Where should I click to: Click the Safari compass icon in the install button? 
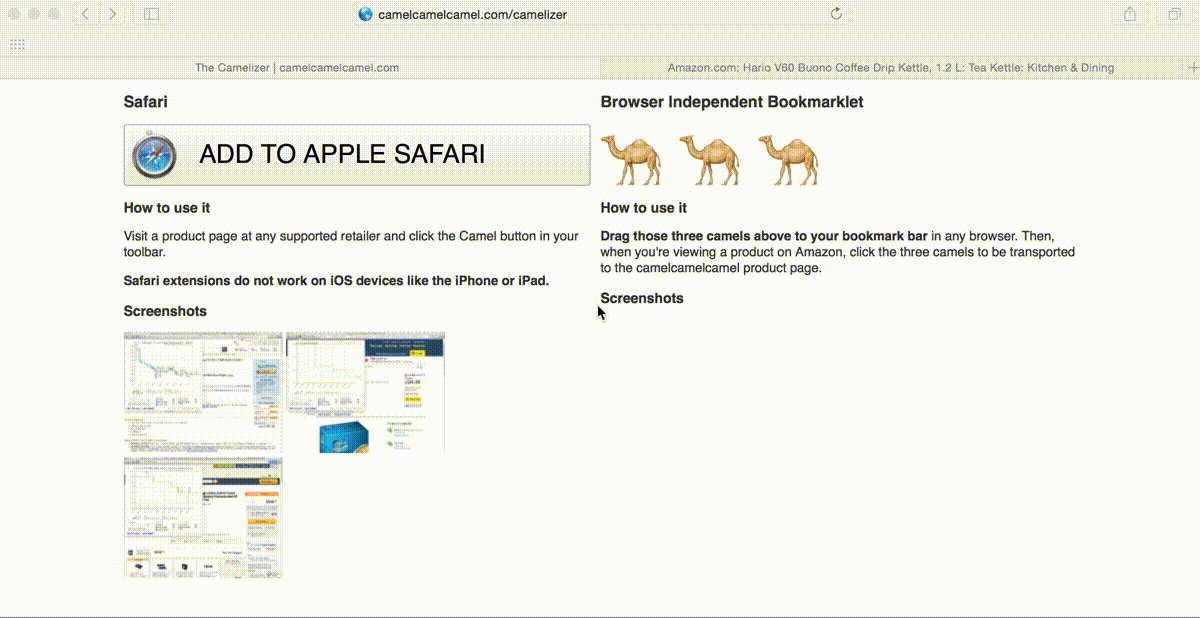point(154,155)
